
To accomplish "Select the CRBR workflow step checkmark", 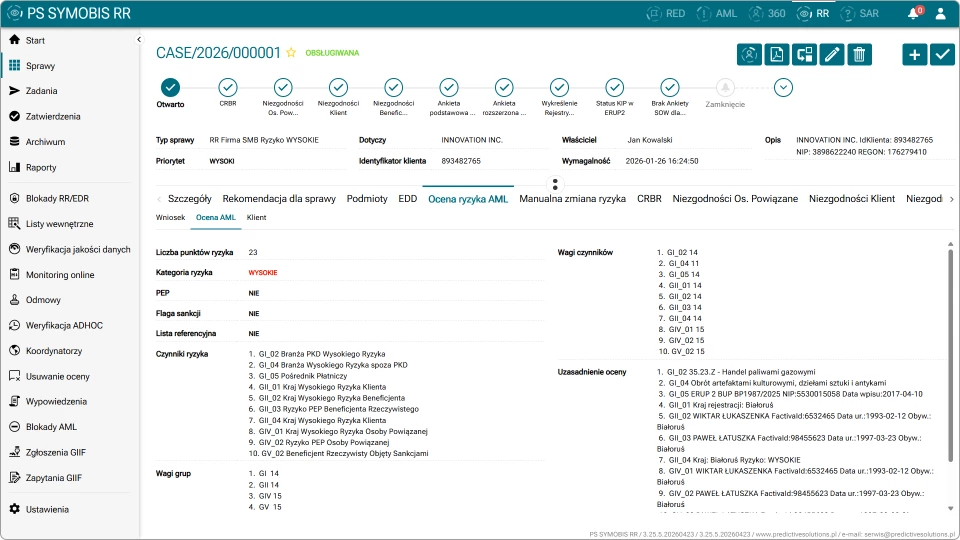I will tap(228, 88).
